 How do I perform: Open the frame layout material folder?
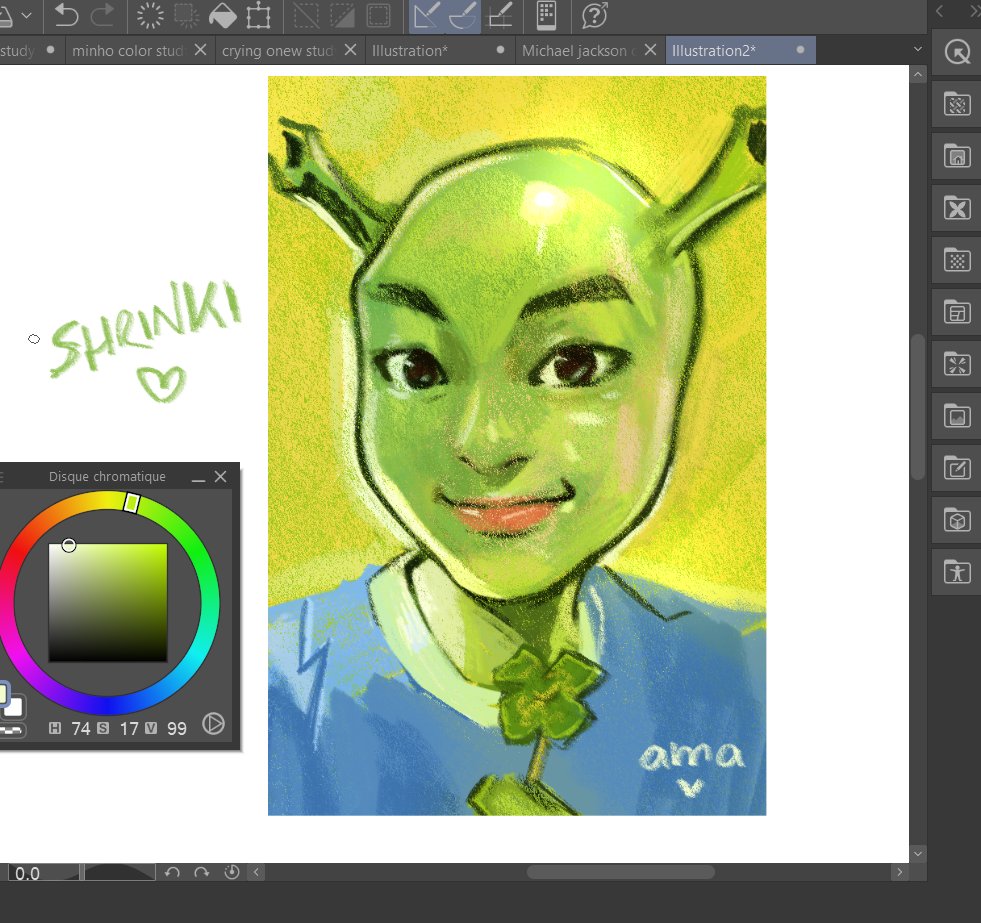click(957, 312)
